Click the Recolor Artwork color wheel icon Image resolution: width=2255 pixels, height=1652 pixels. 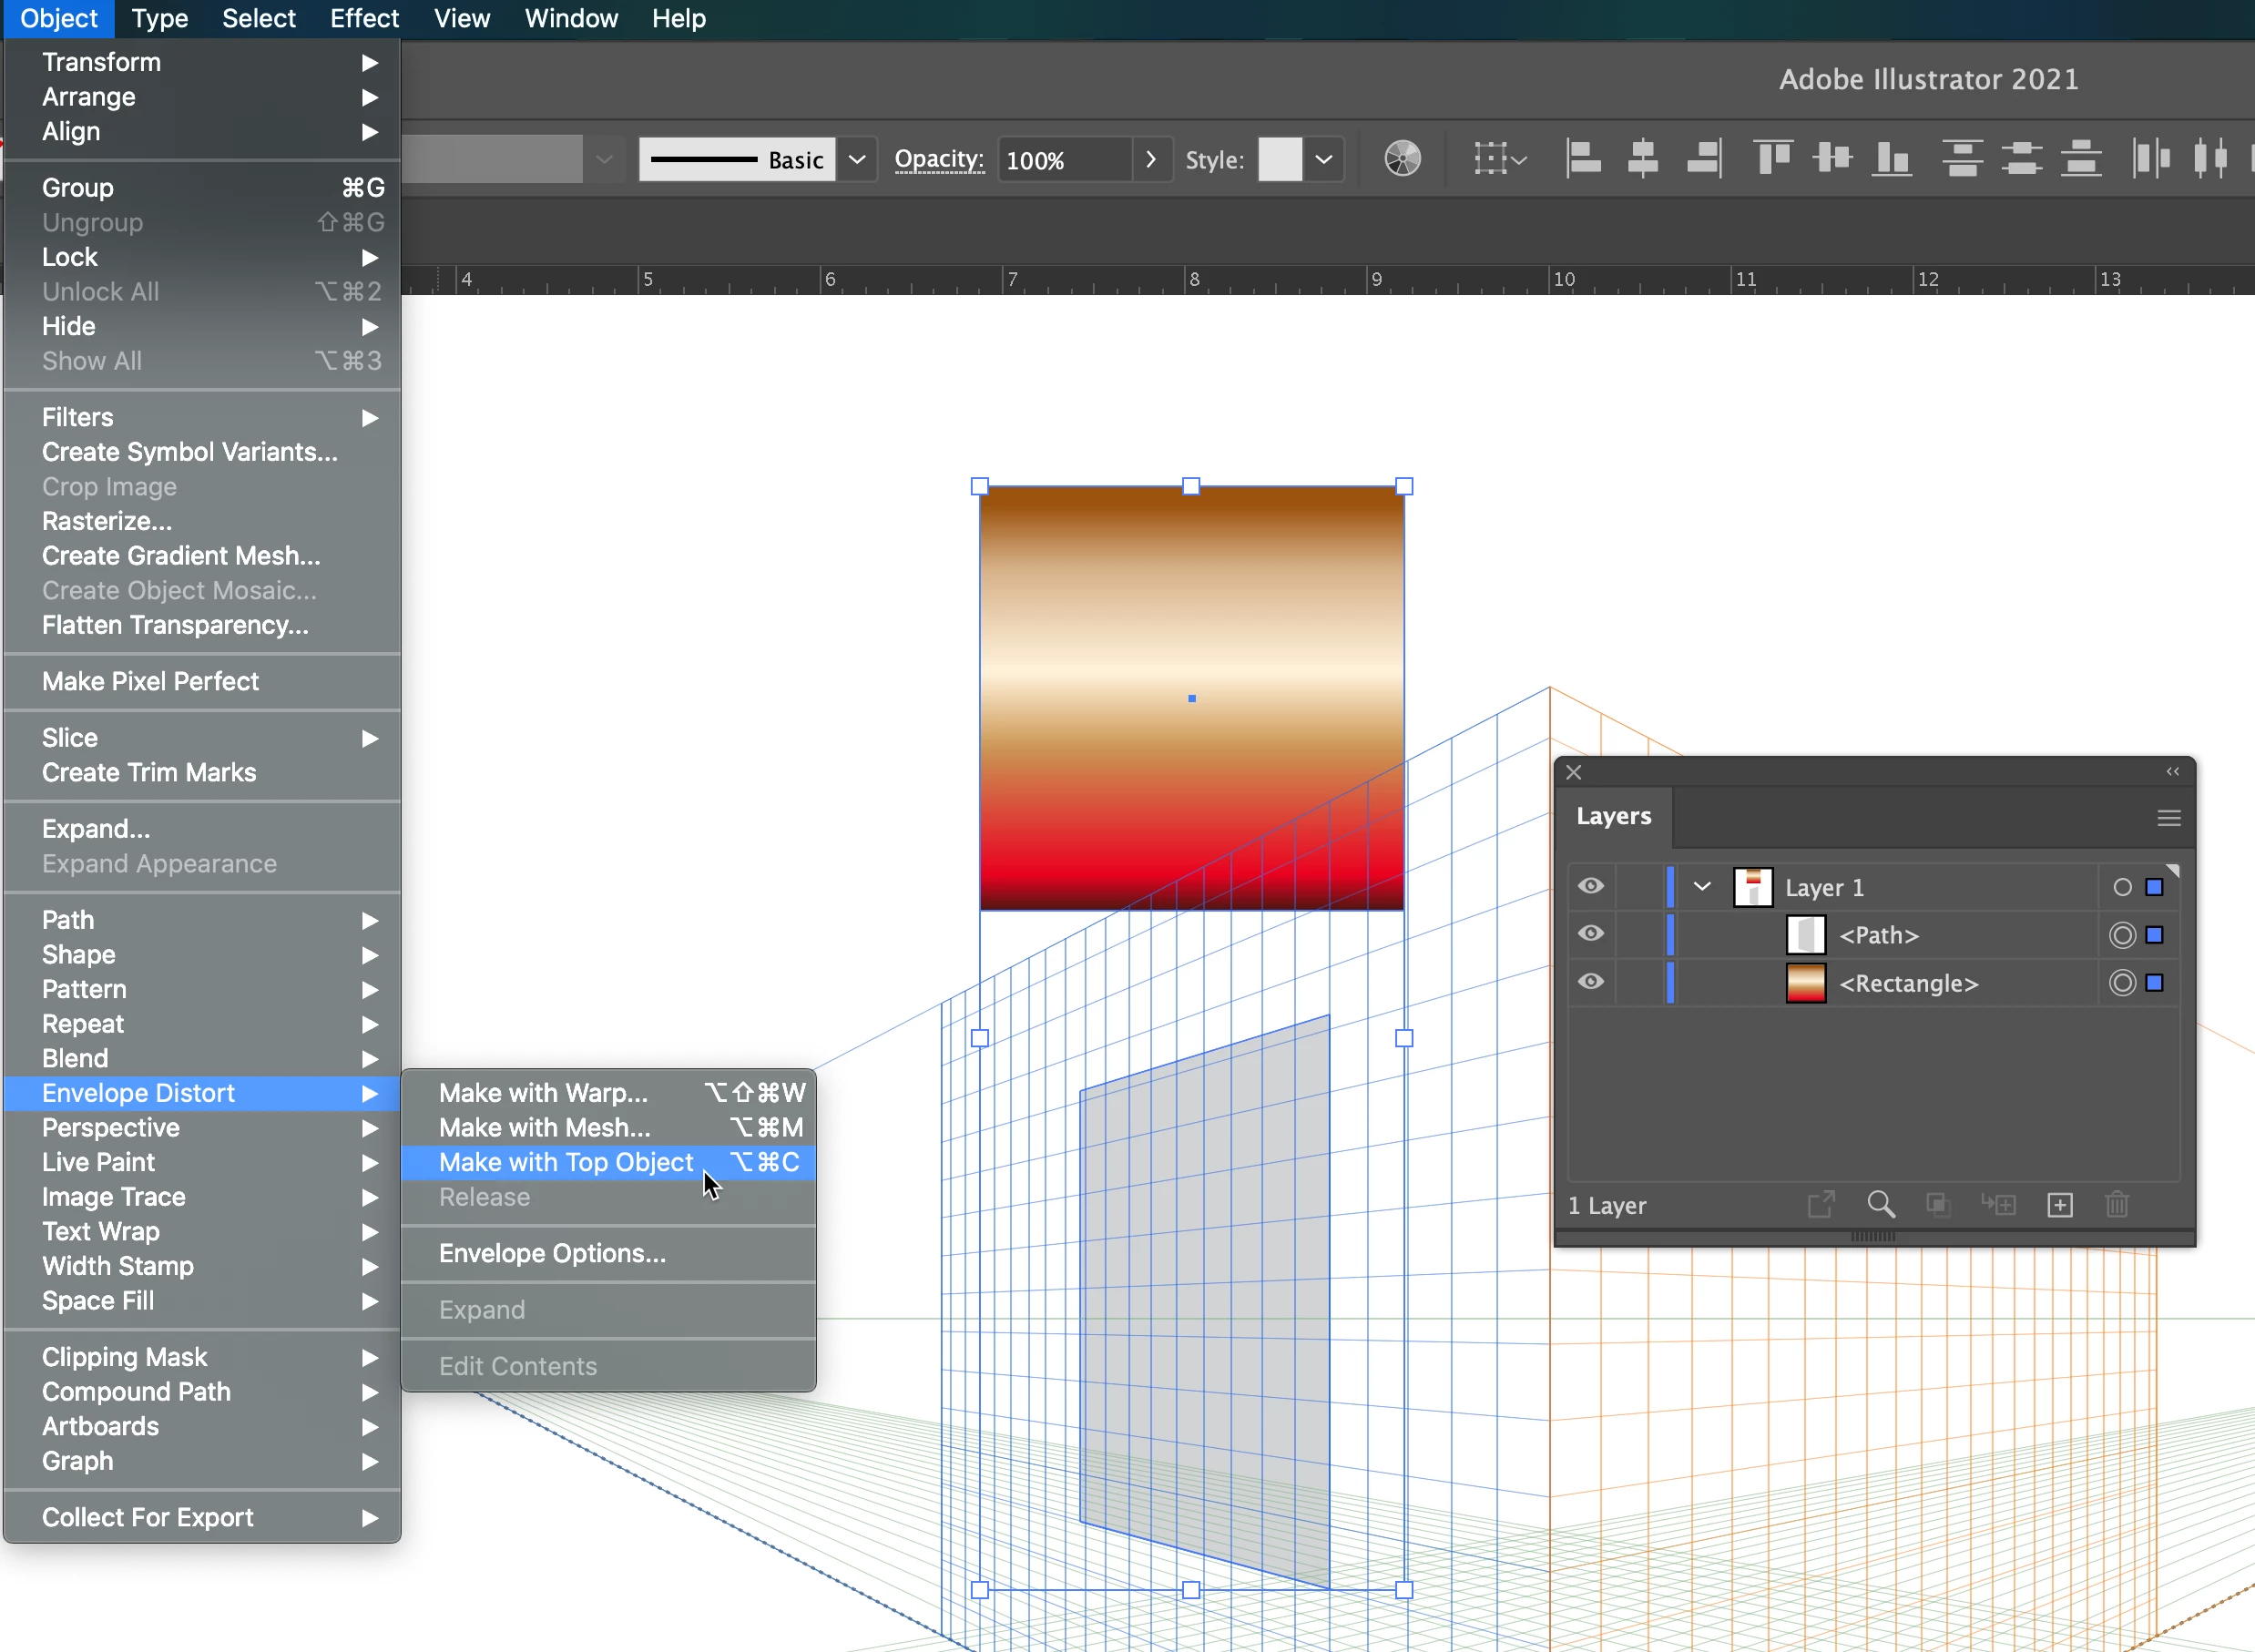(x=1402, y=159)
